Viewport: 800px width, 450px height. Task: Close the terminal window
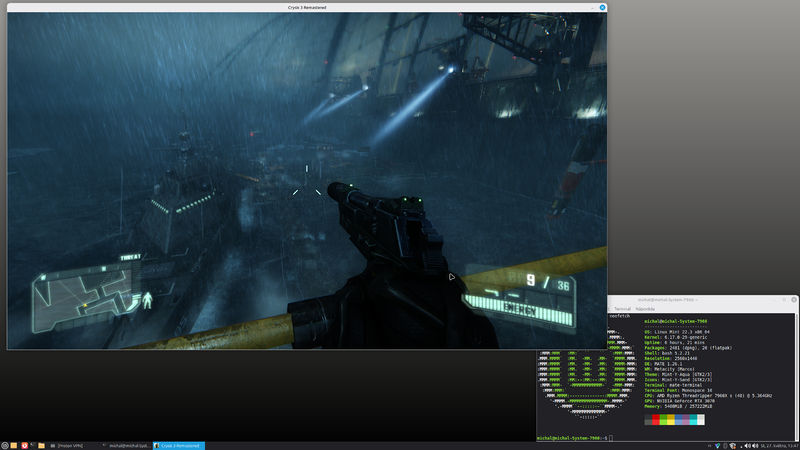794,299
